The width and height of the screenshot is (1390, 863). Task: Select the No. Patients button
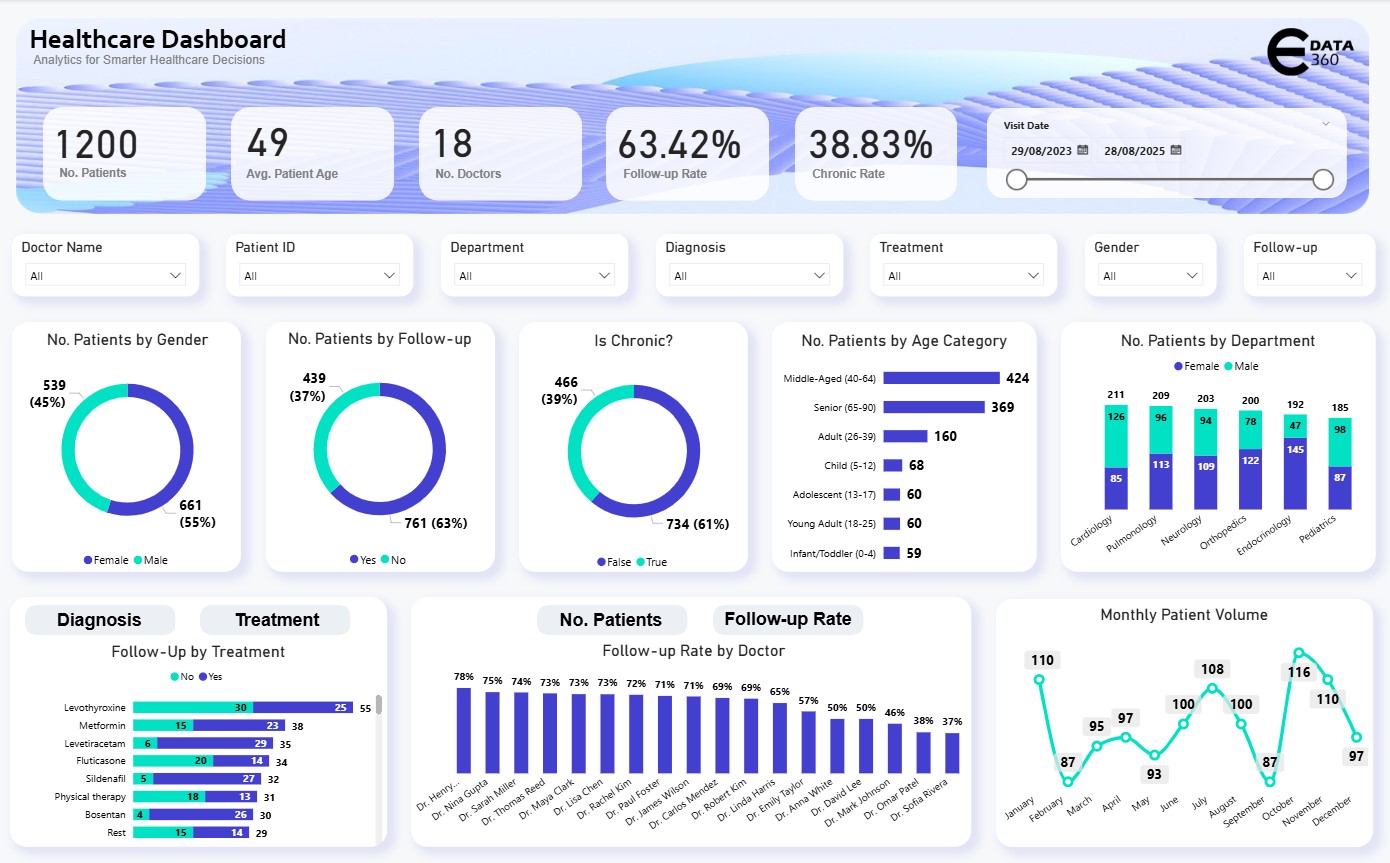(x=611, y=620)
